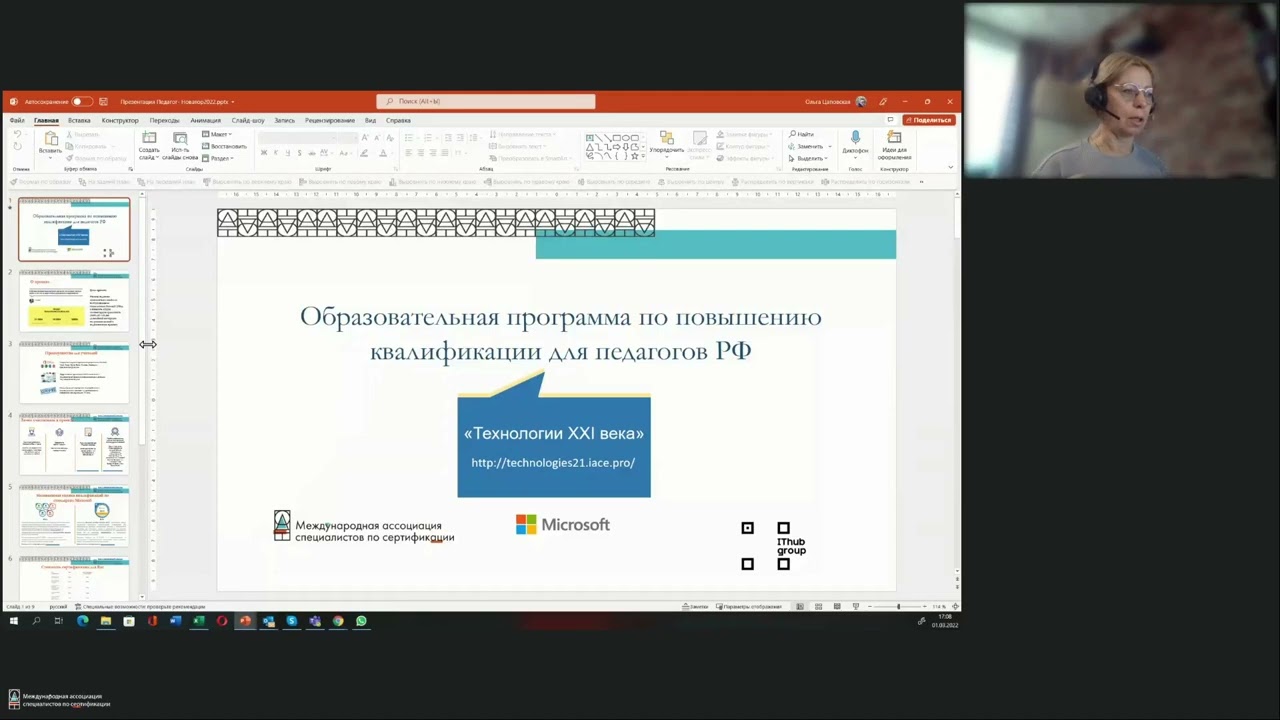Collapse the ribbon with the chevron
The width and height of the screenshot is (1280, 720).
pos(950,168)
